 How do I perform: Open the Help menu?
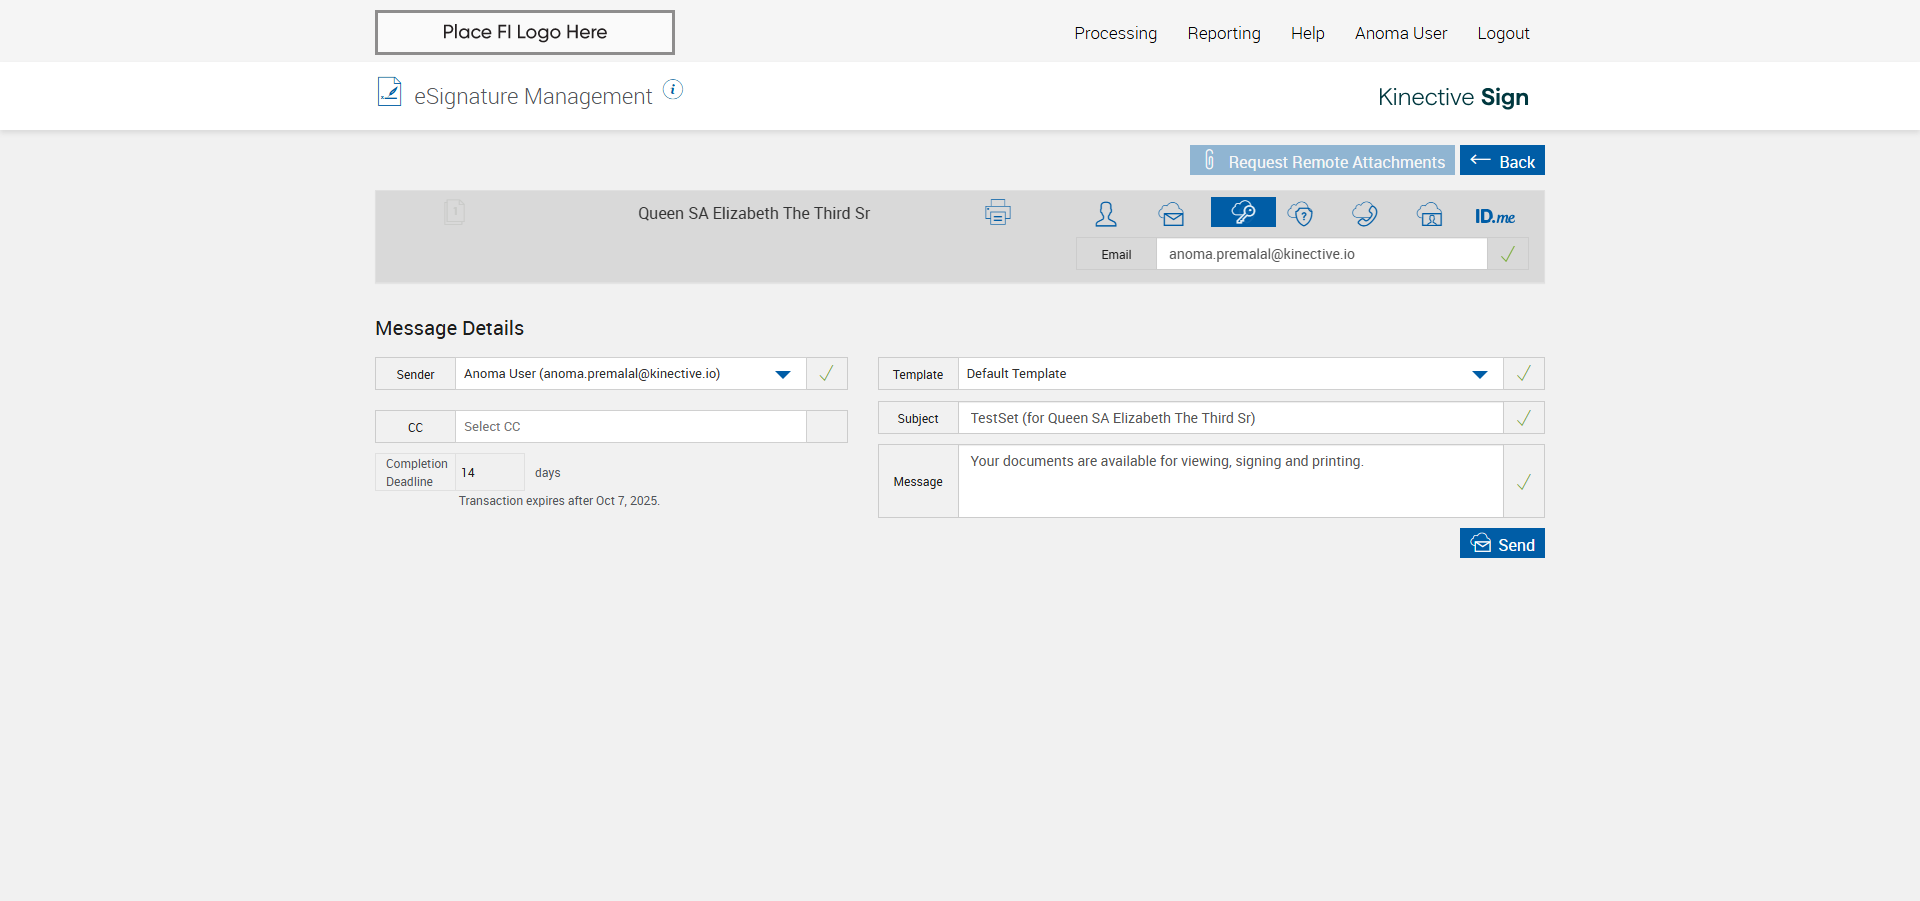click(1308, 33)
